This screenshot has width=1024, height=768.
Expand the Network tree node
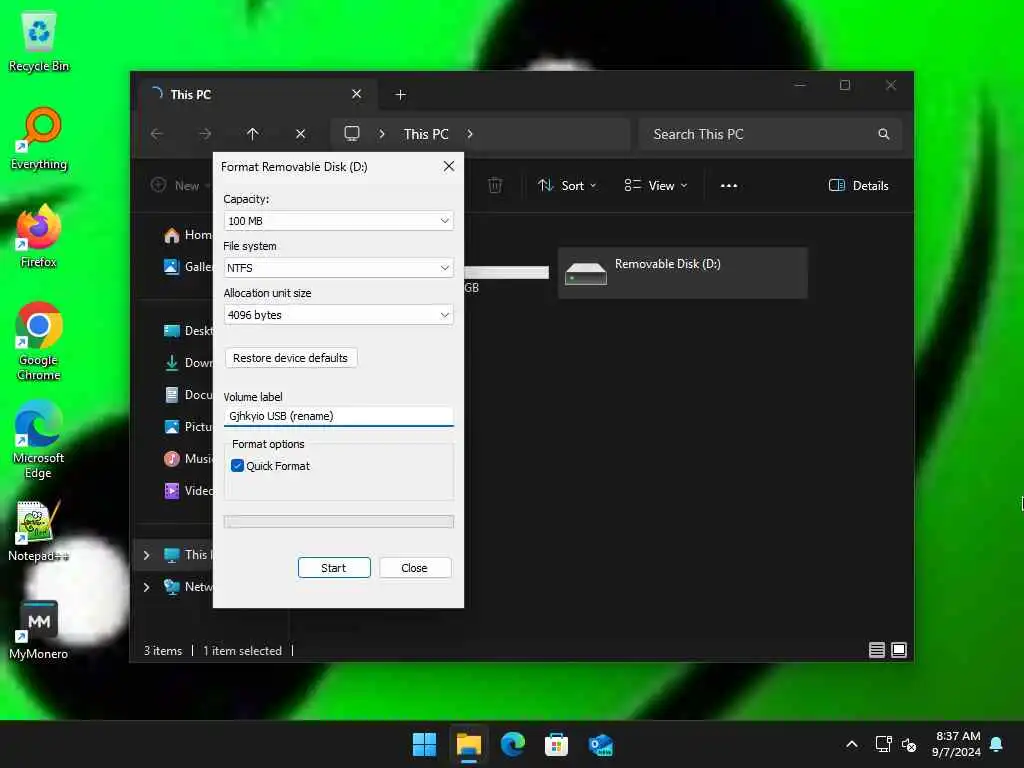point(146,587)
